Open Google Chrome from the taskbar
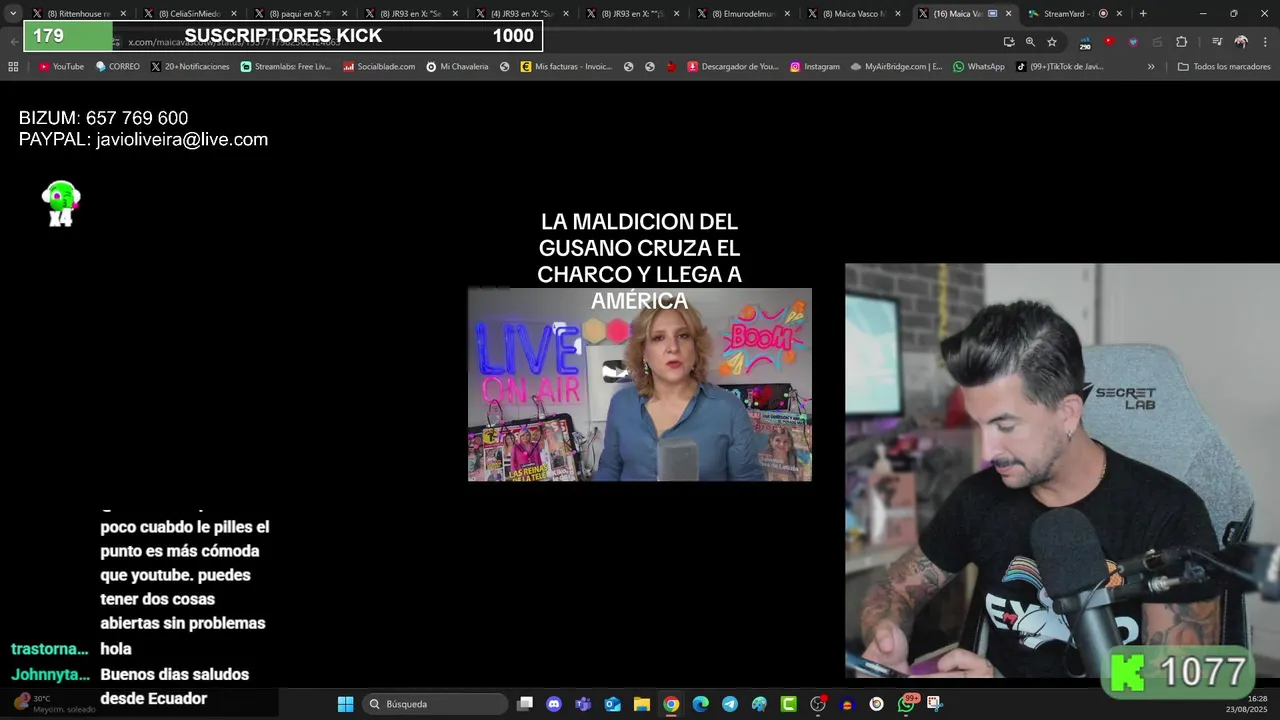This screenshot has width=1280, height=720. [671, 704]
